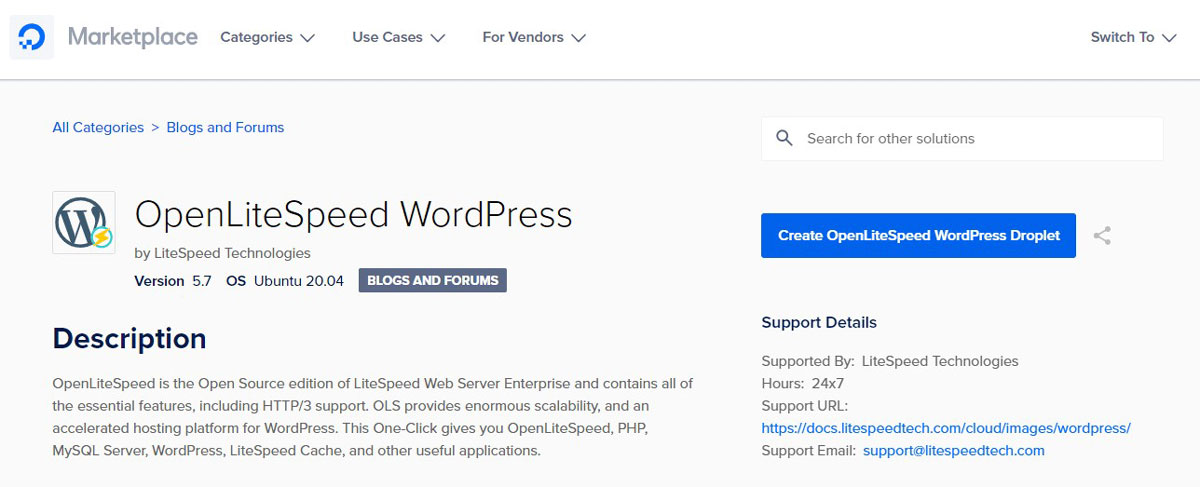Open Blogs and Forums breadcrumb link
The height and width of the screenshot is (487, 1200).
point(225,127)
